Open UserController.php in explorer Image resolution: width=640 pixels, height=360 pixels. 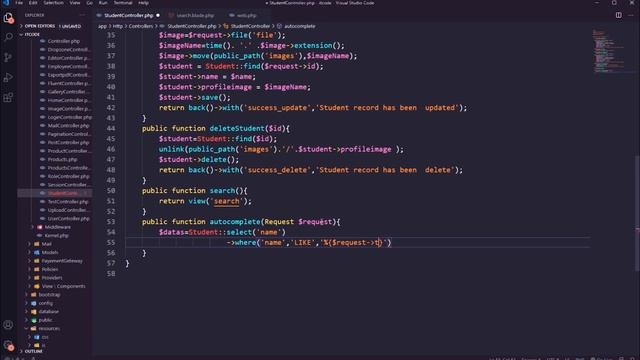tap(68, 219)
